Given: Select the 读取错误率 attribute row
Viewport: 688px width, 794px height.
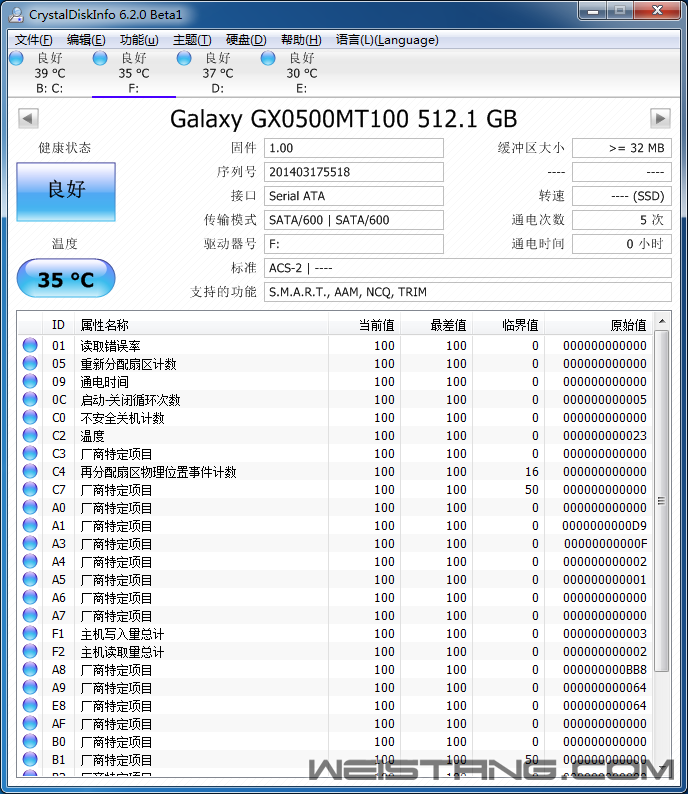Looking at the screenshot, I should click(335, 346).
